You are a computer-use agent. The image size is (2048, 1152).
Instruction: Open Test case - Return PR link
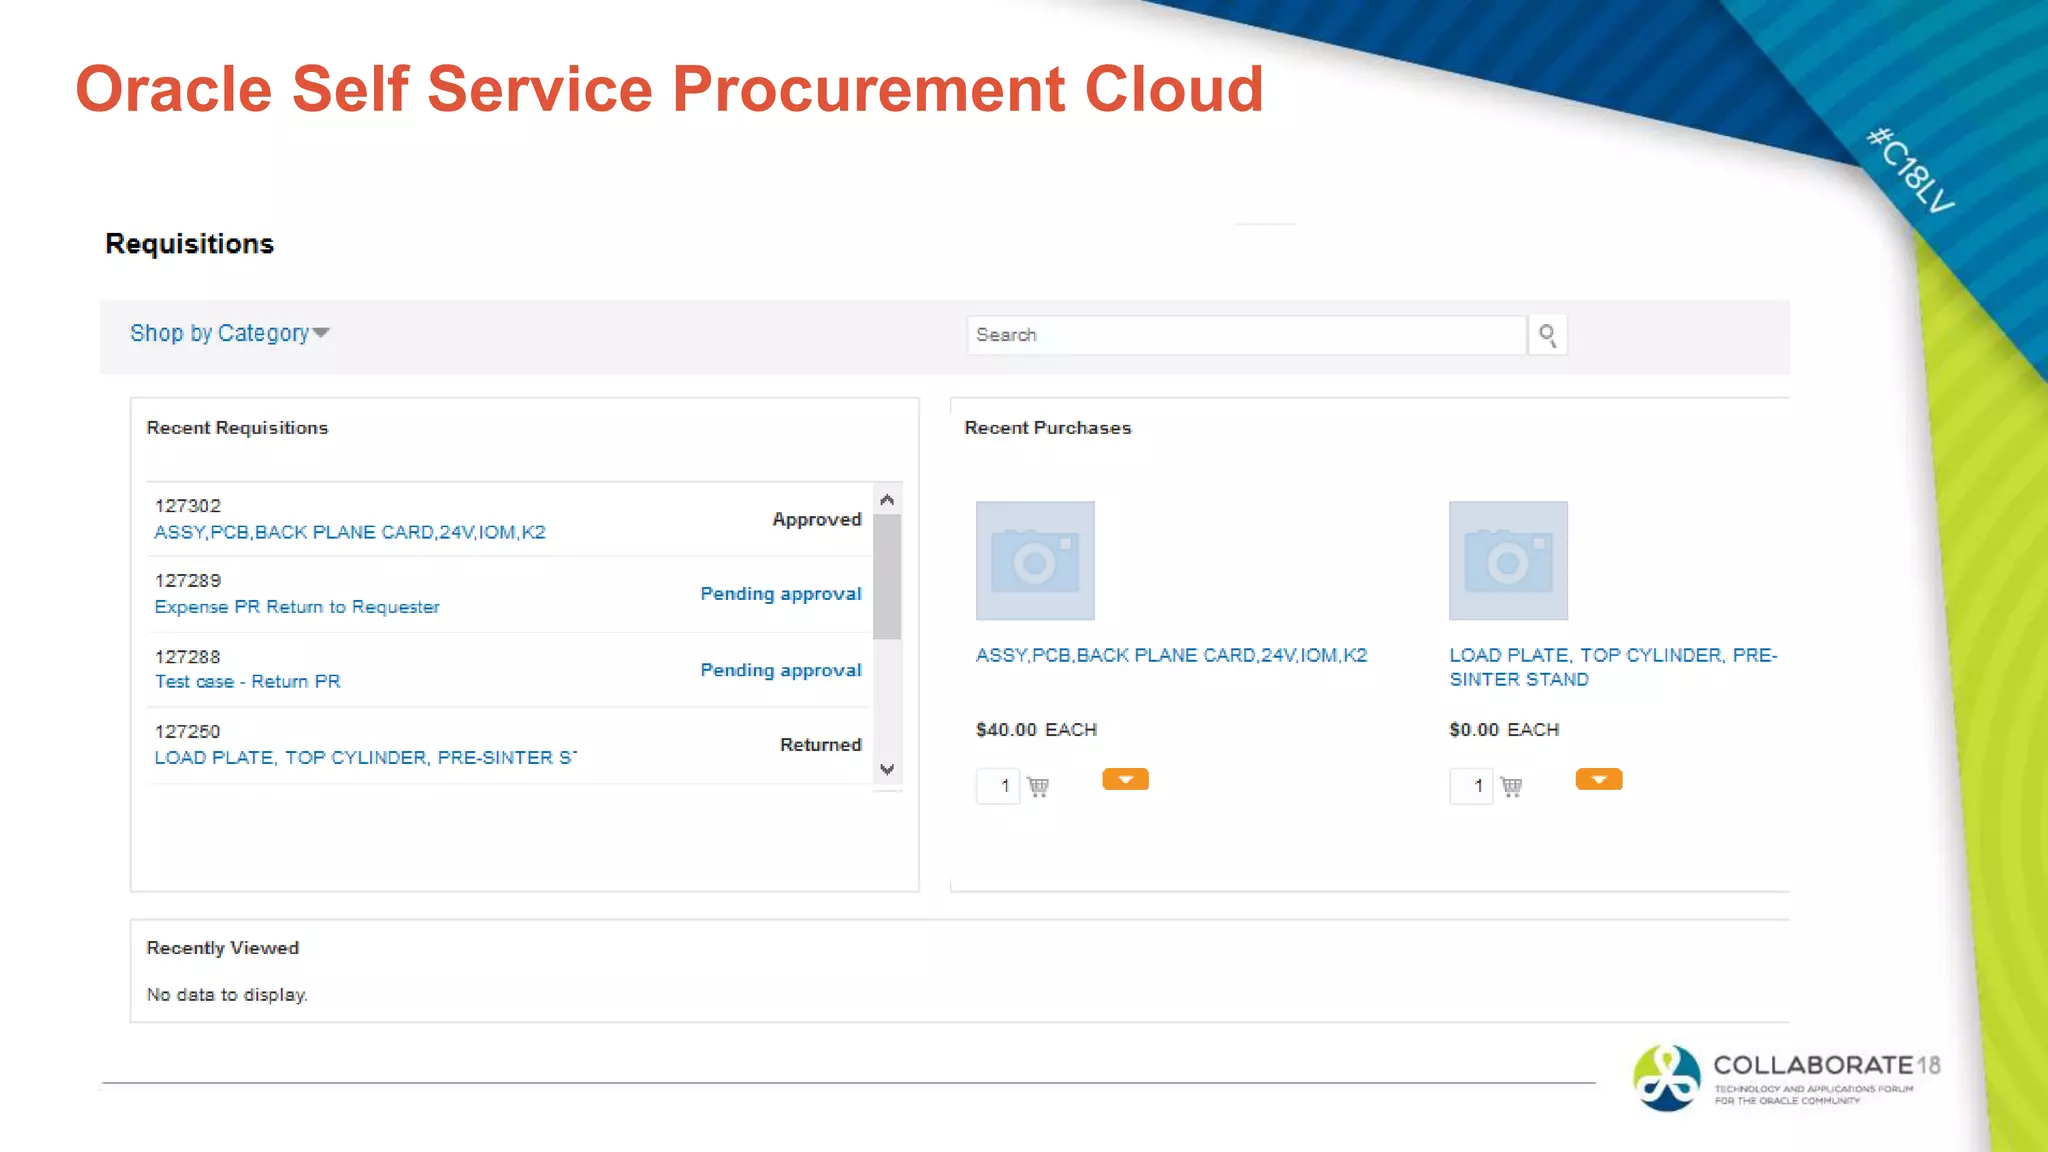(248, 682)
